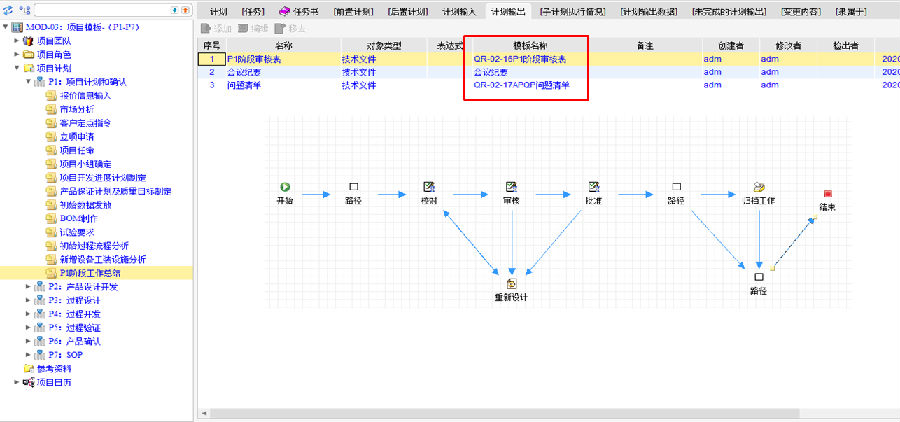Open the 问题清单 name link in row 3
Image resolution: width=900 pixels, height=422 pixels.
coord(245,86)
